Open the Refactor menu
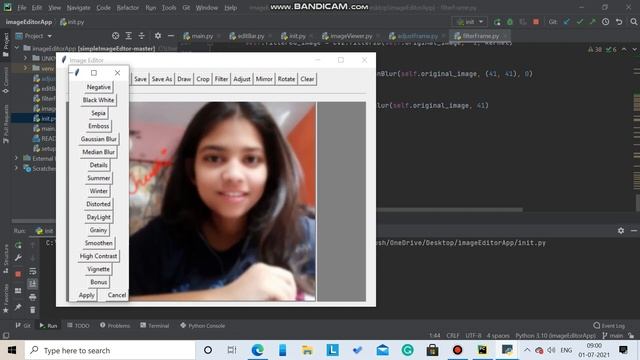Screen dimensions: 640x360 127,8
